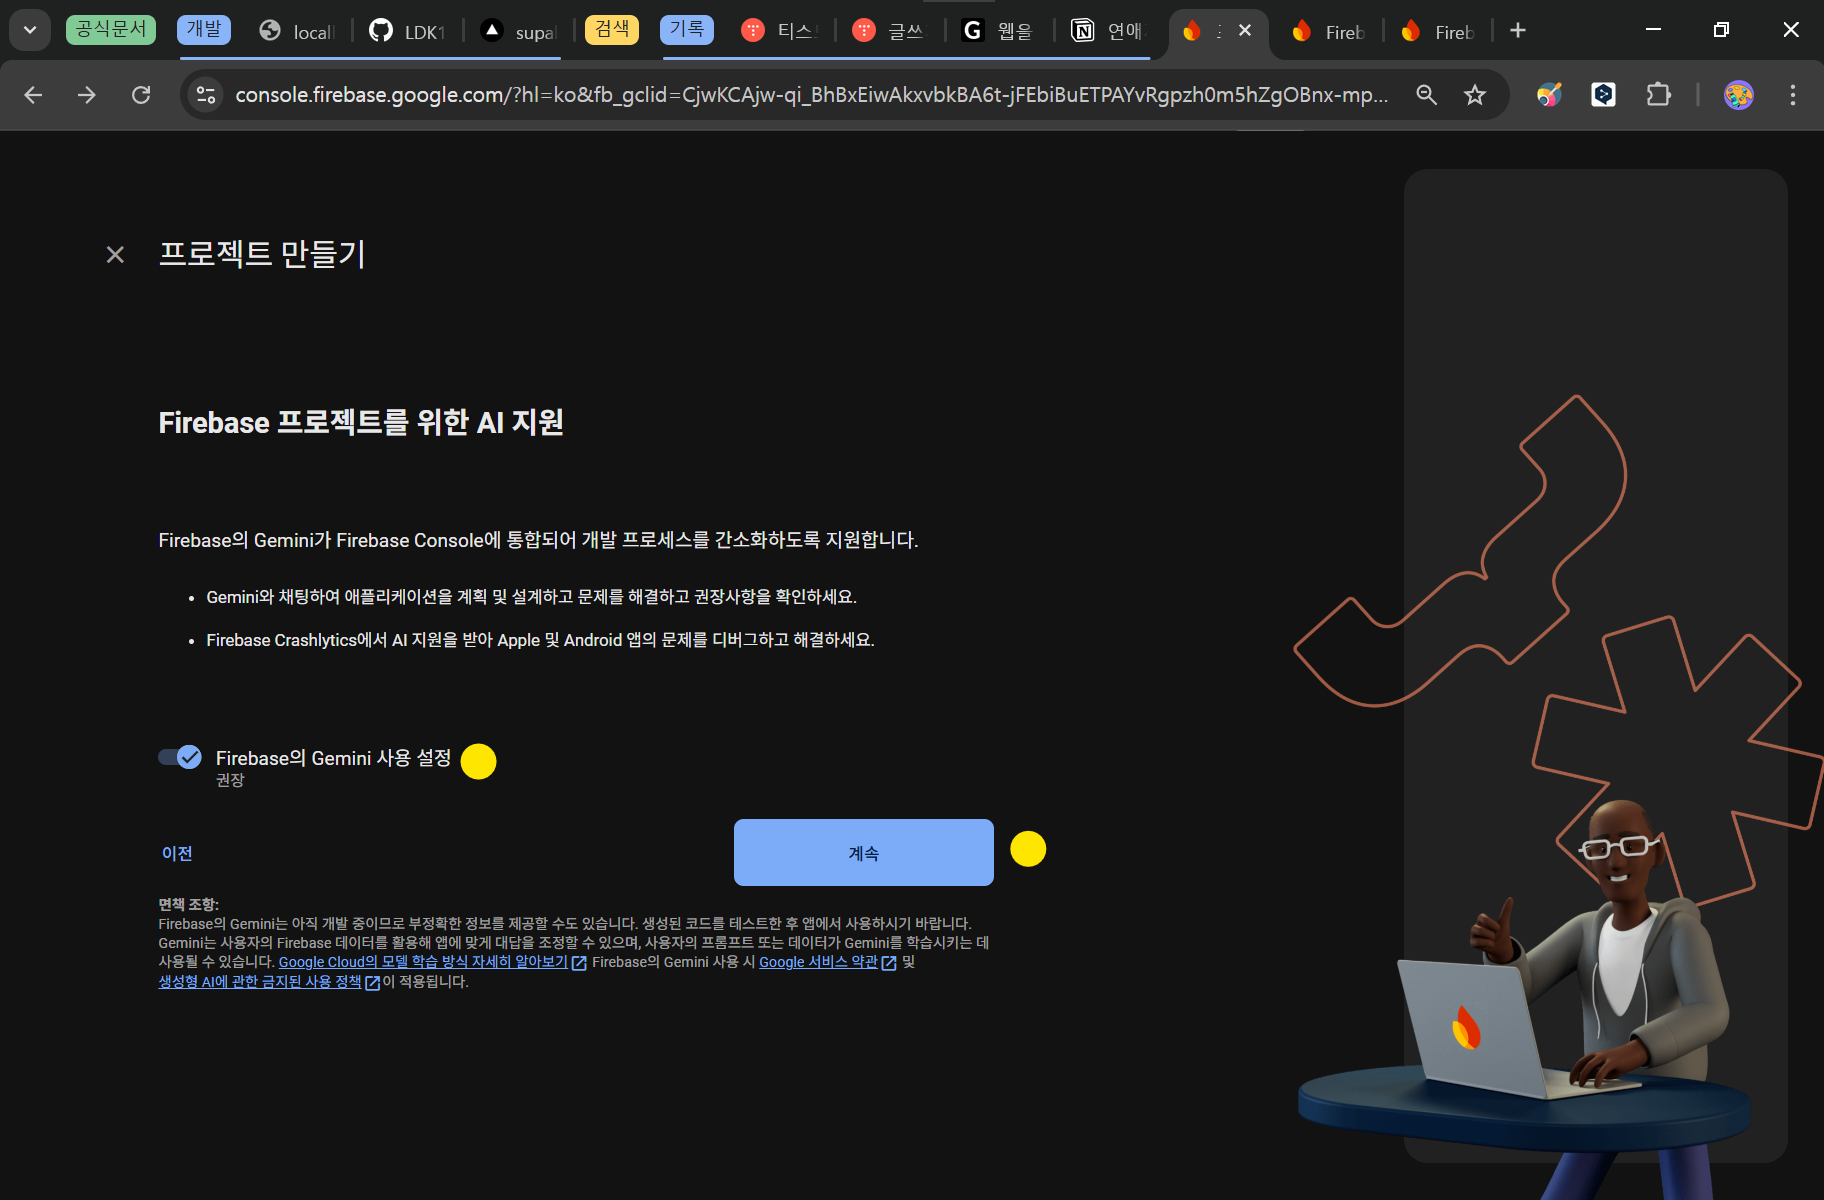This screenshot has width=1824, height=1200.
Task: Click the 계속 continue button
Action: coord(864,853)
